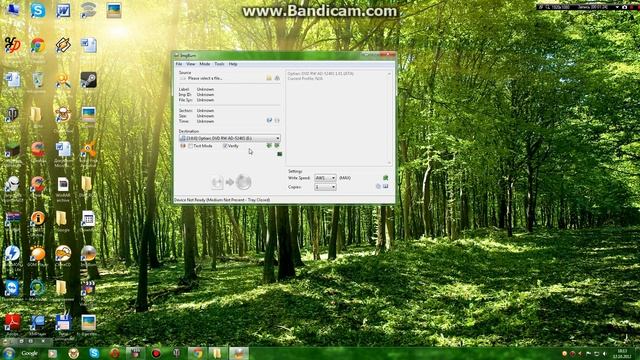Image resolution: width=640 pixels, height=360 pixels.
Task: Open the Tools menu in ImgBurn
Action: 219,64
